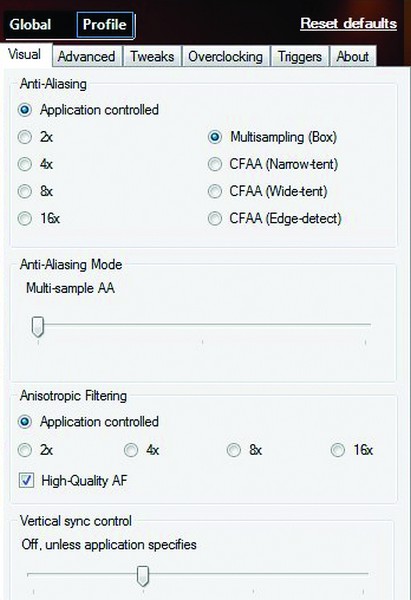411x600 pixels.
Task: Go to the About tab
Action: point(352,57)
